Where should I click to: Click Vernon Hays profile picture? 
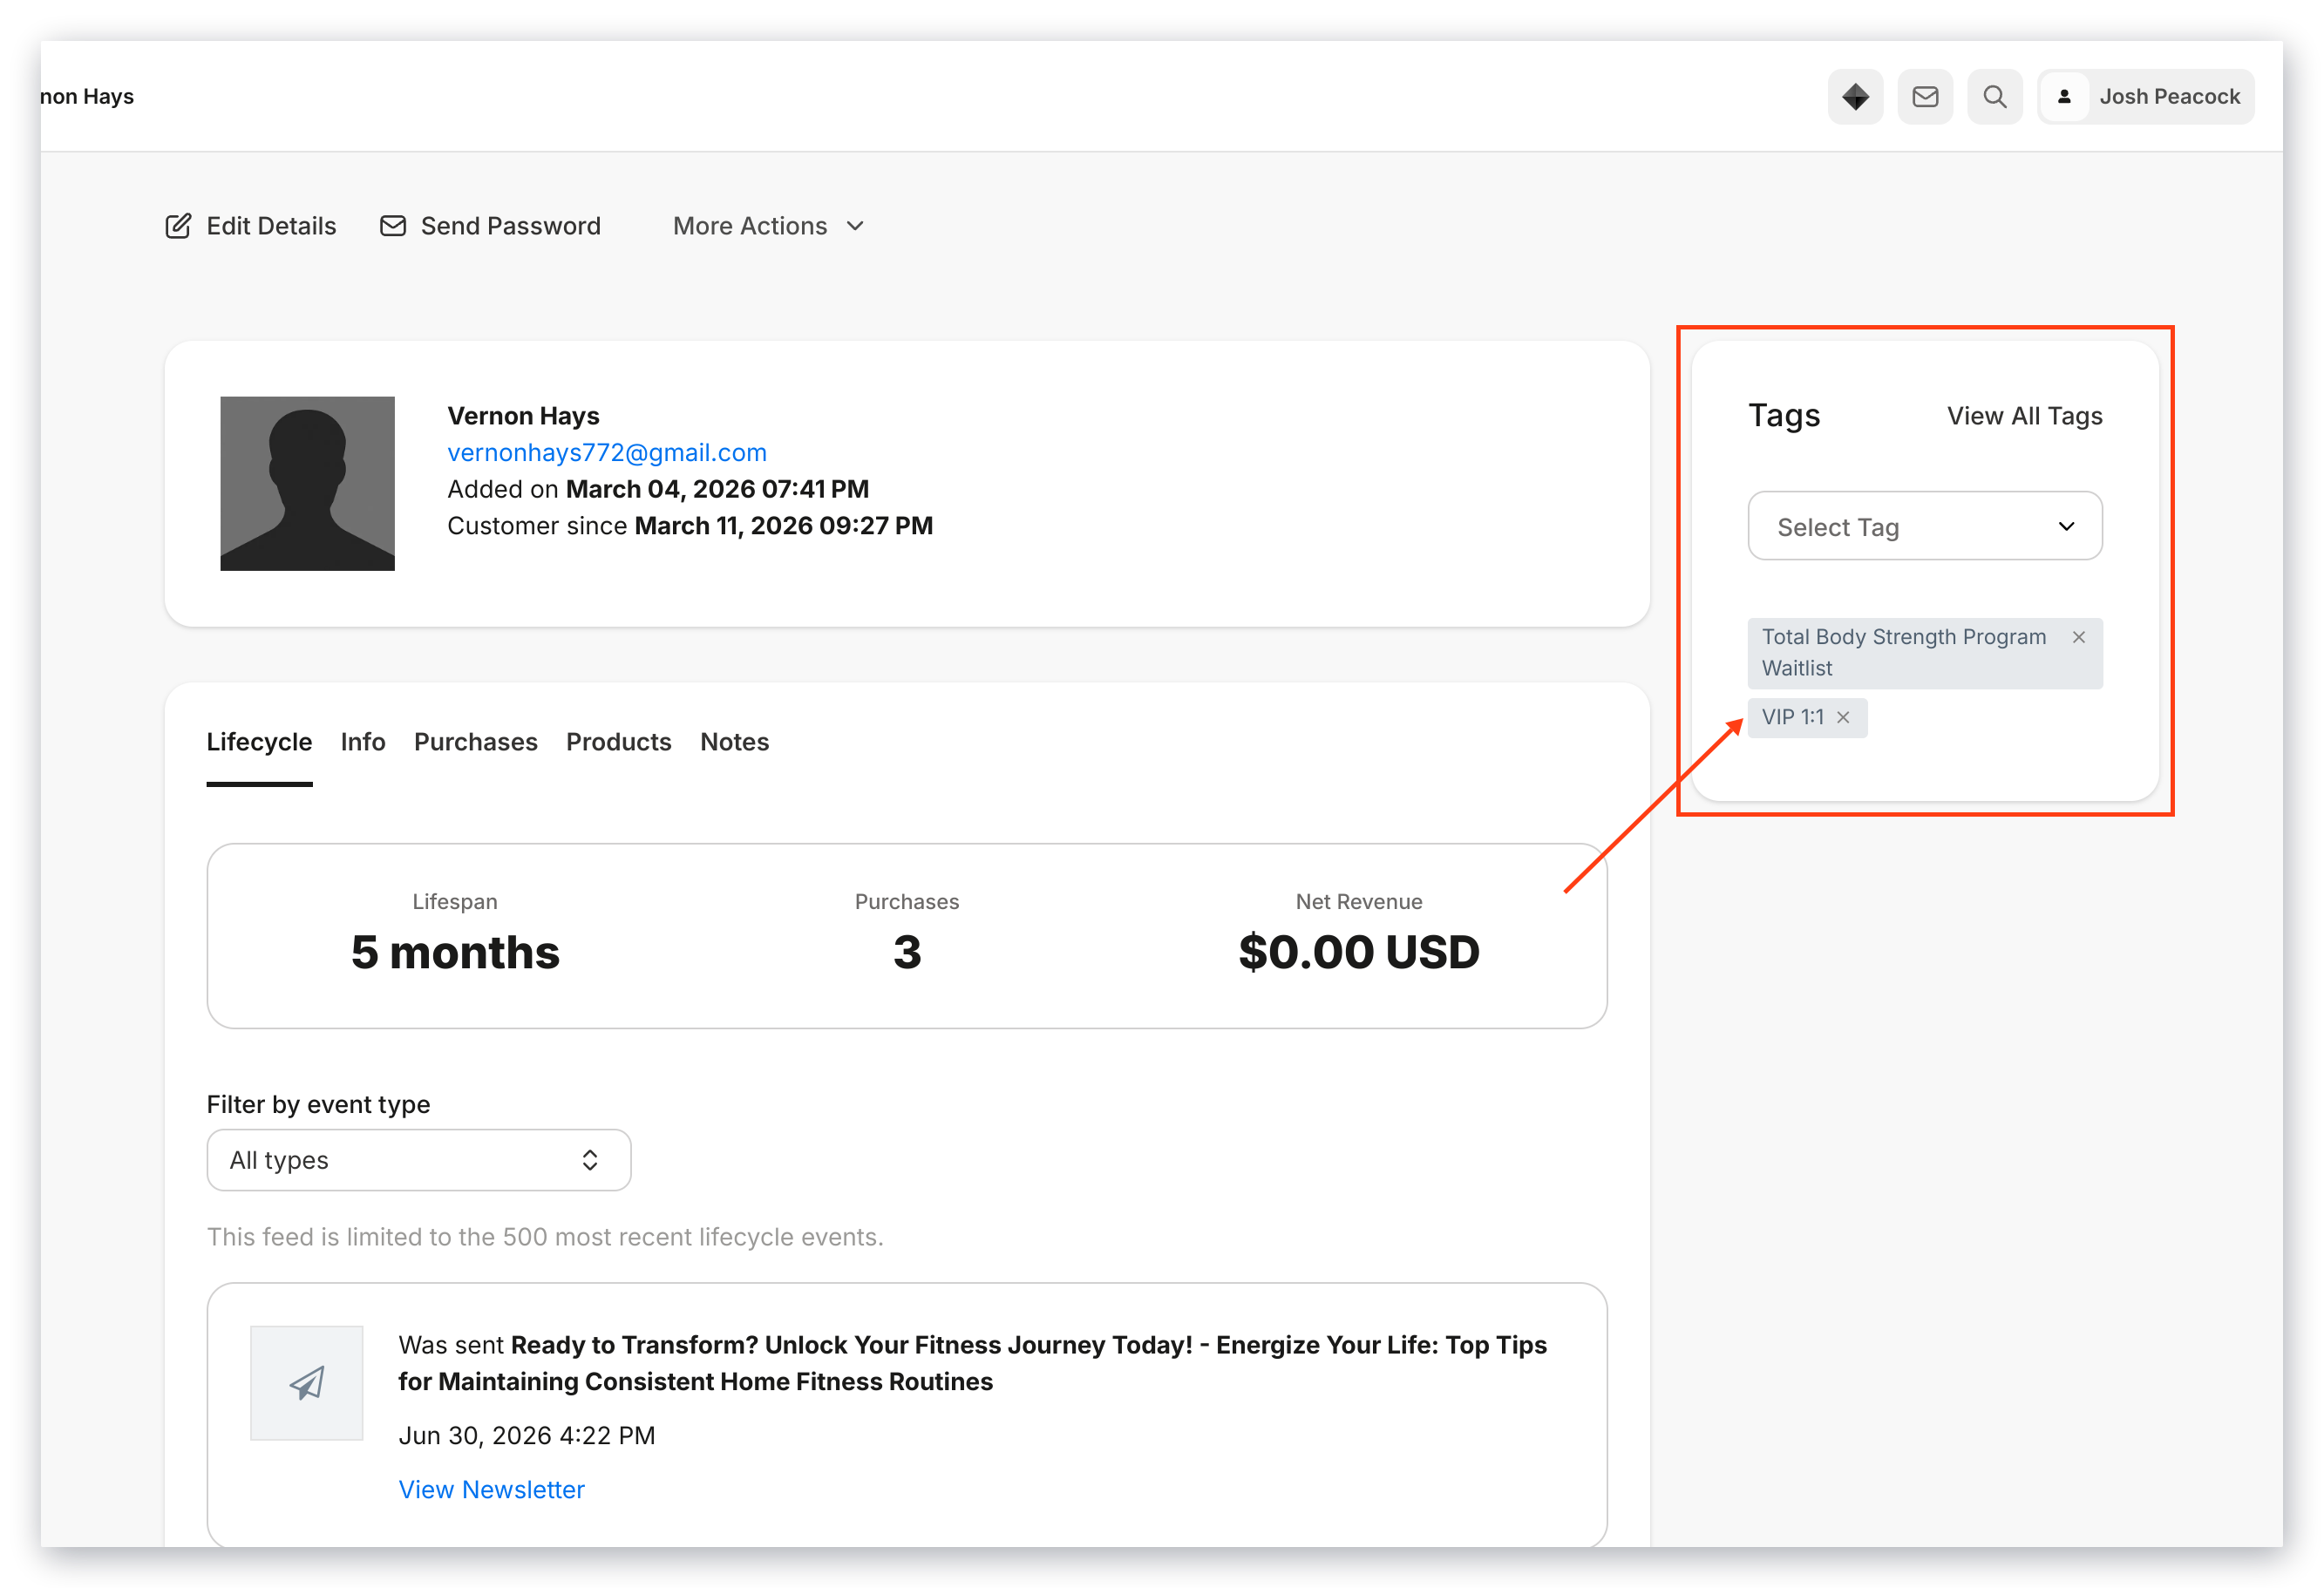click(x=307, y=483)
